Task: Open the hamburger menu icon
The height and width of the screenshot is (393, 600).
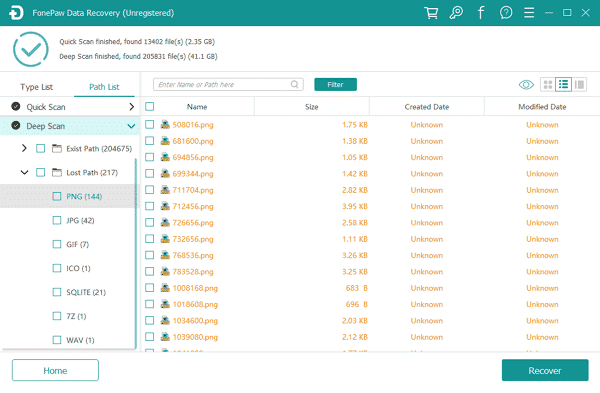Action: click(x=529, y=13)
